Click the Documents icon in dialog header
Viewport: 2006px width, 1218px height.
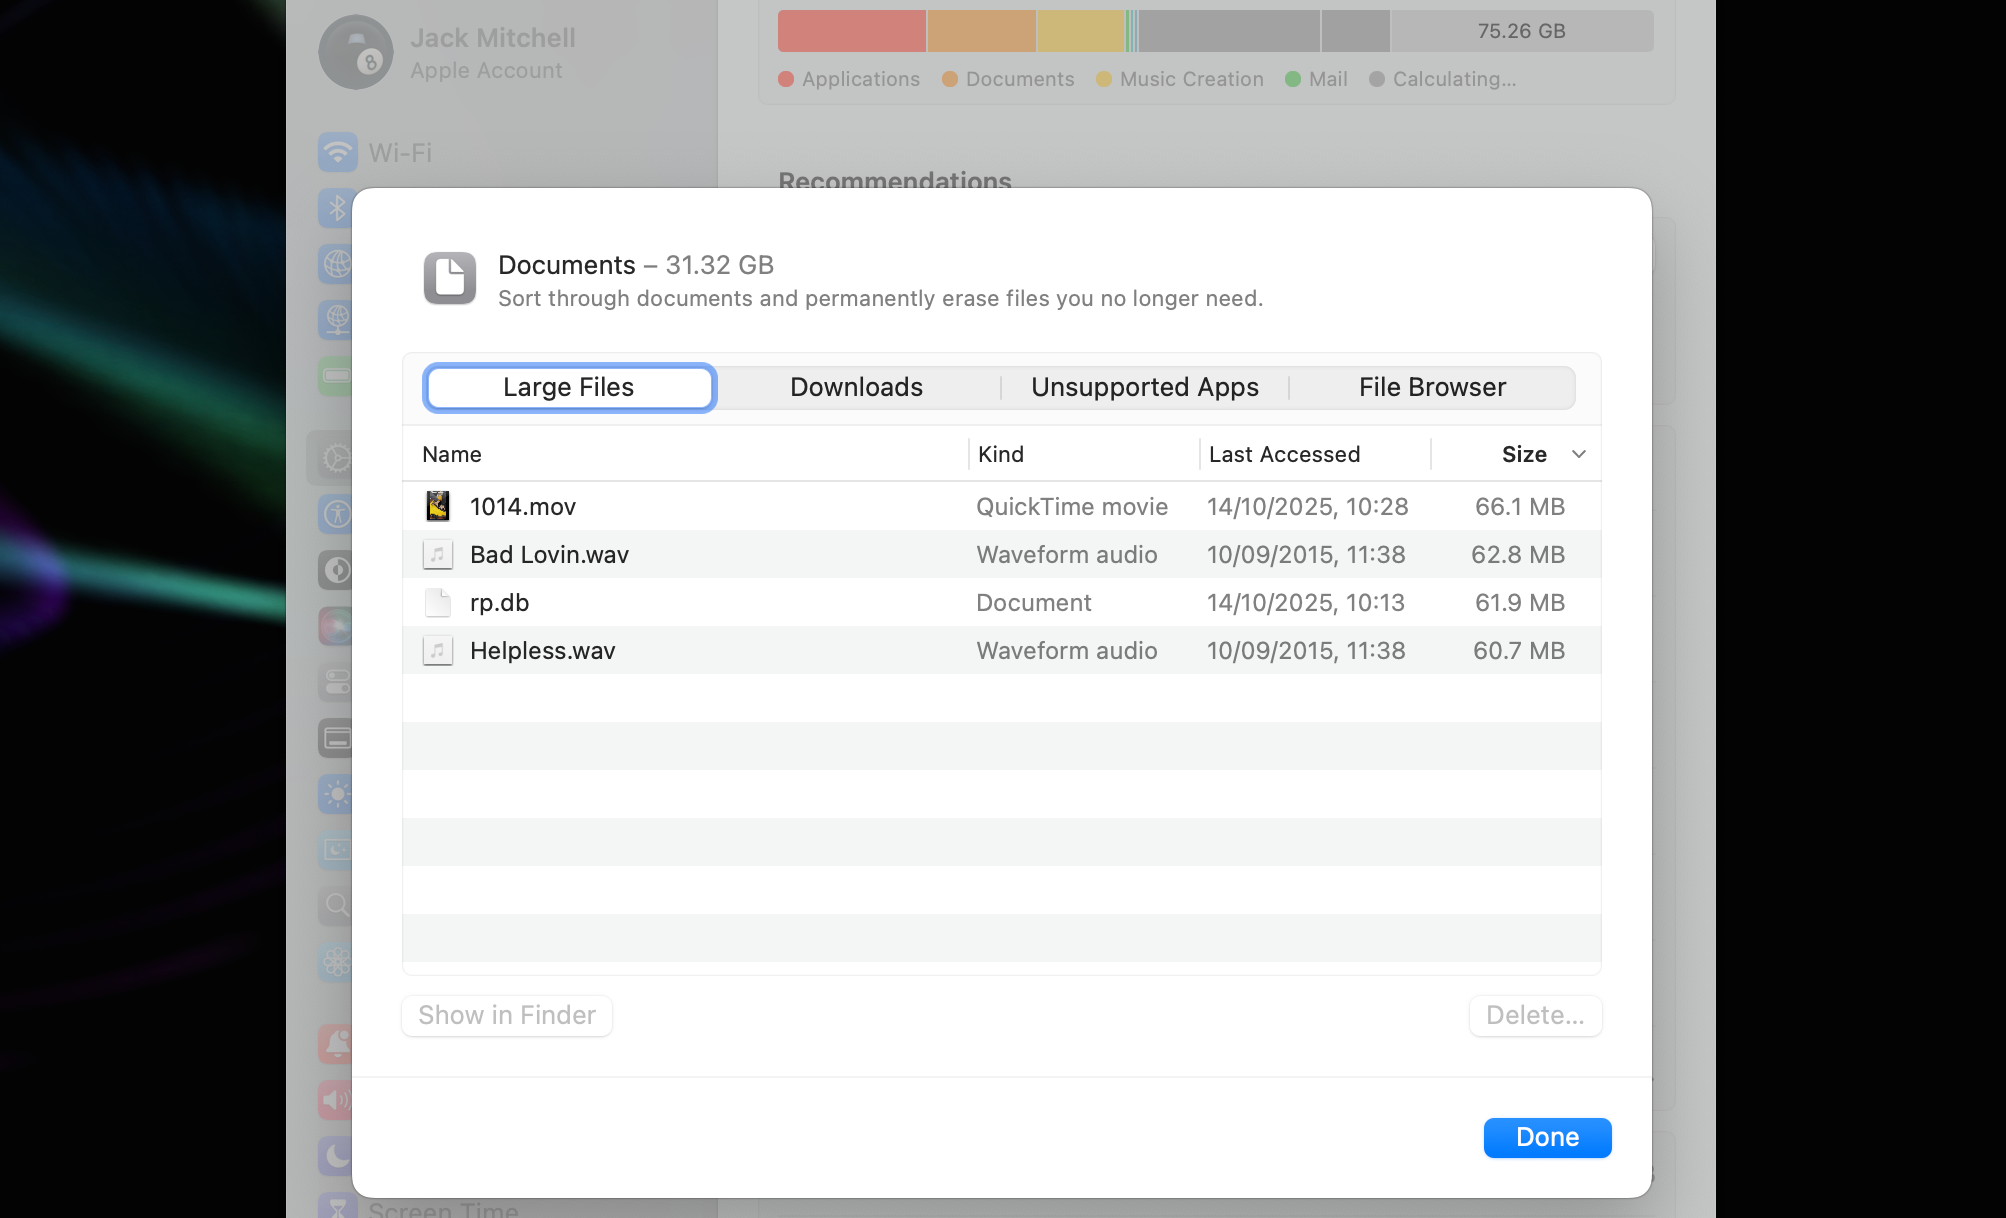point(450,278)
